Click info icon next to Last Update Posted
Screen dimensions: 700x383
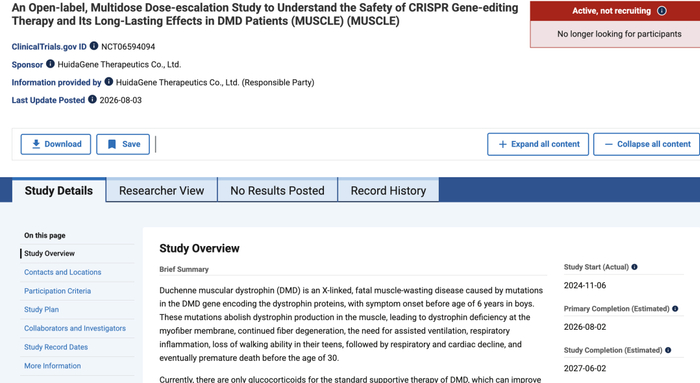(x=92, y=100)
